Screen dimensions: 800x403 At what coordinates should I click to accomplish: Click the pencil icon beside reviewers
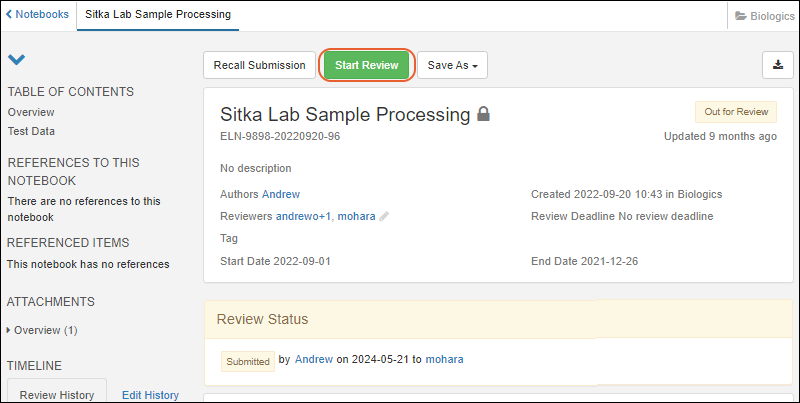(x=384, y=216)
